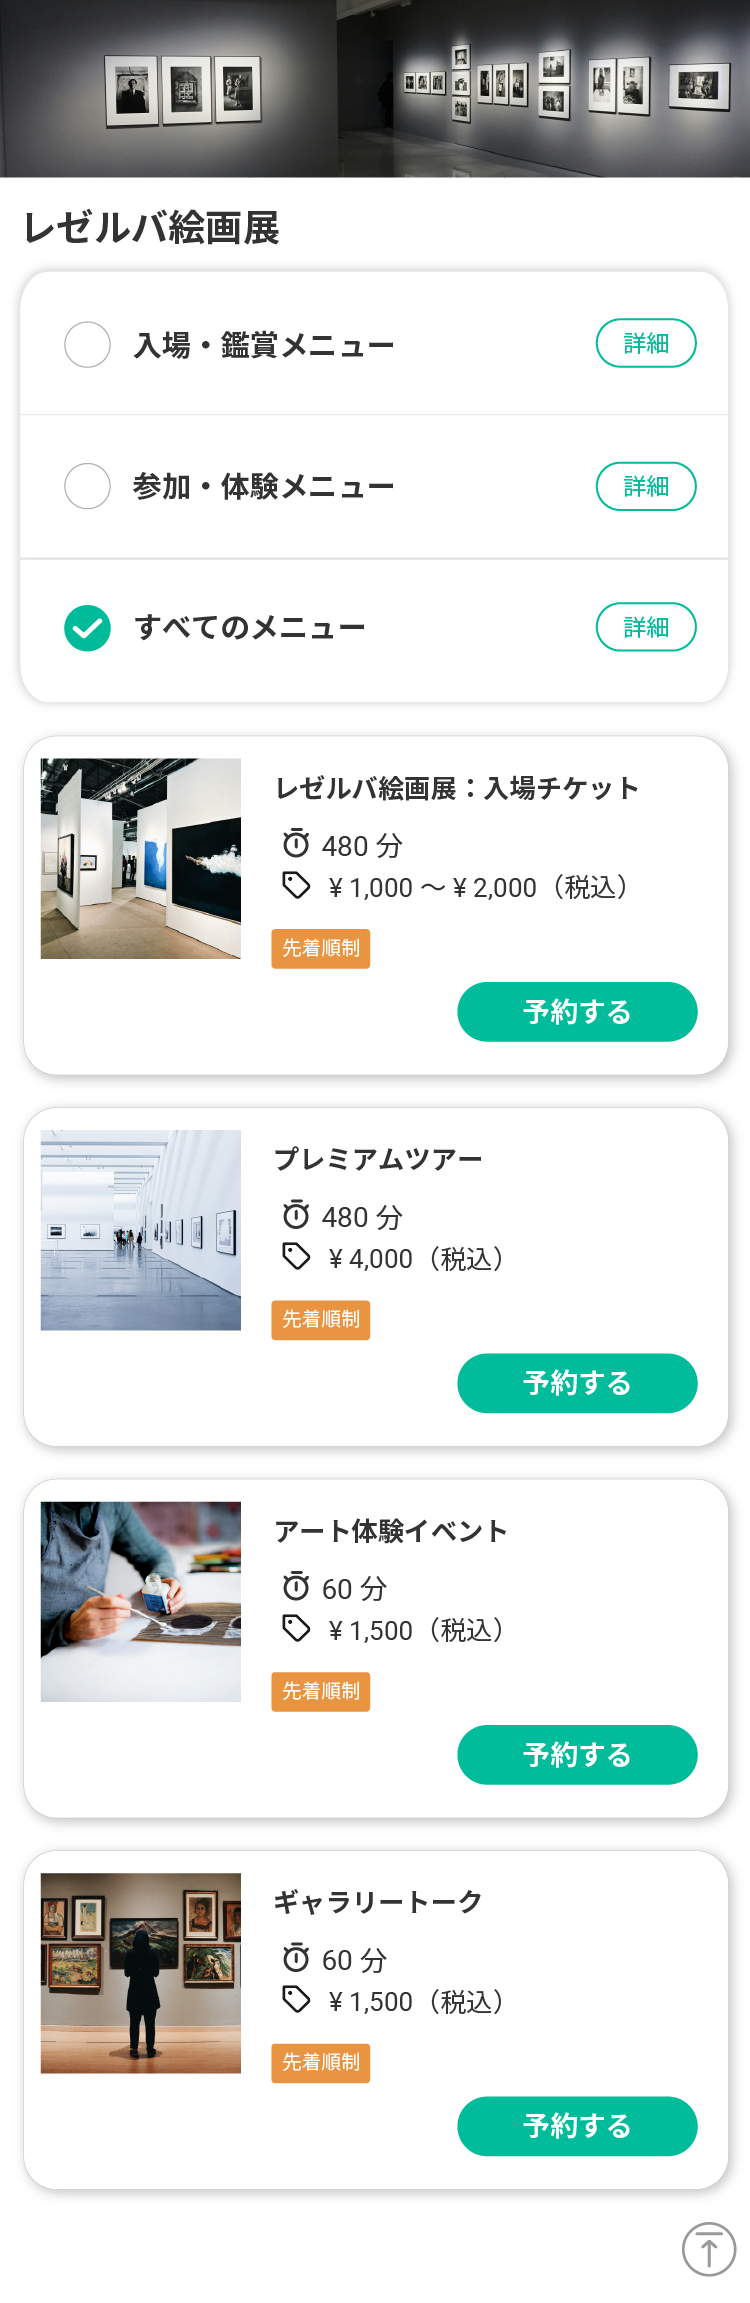Open 詳細 for すべてのメニュー
750x2303 pixels.
pyautogui.click(x=646, y=627)
